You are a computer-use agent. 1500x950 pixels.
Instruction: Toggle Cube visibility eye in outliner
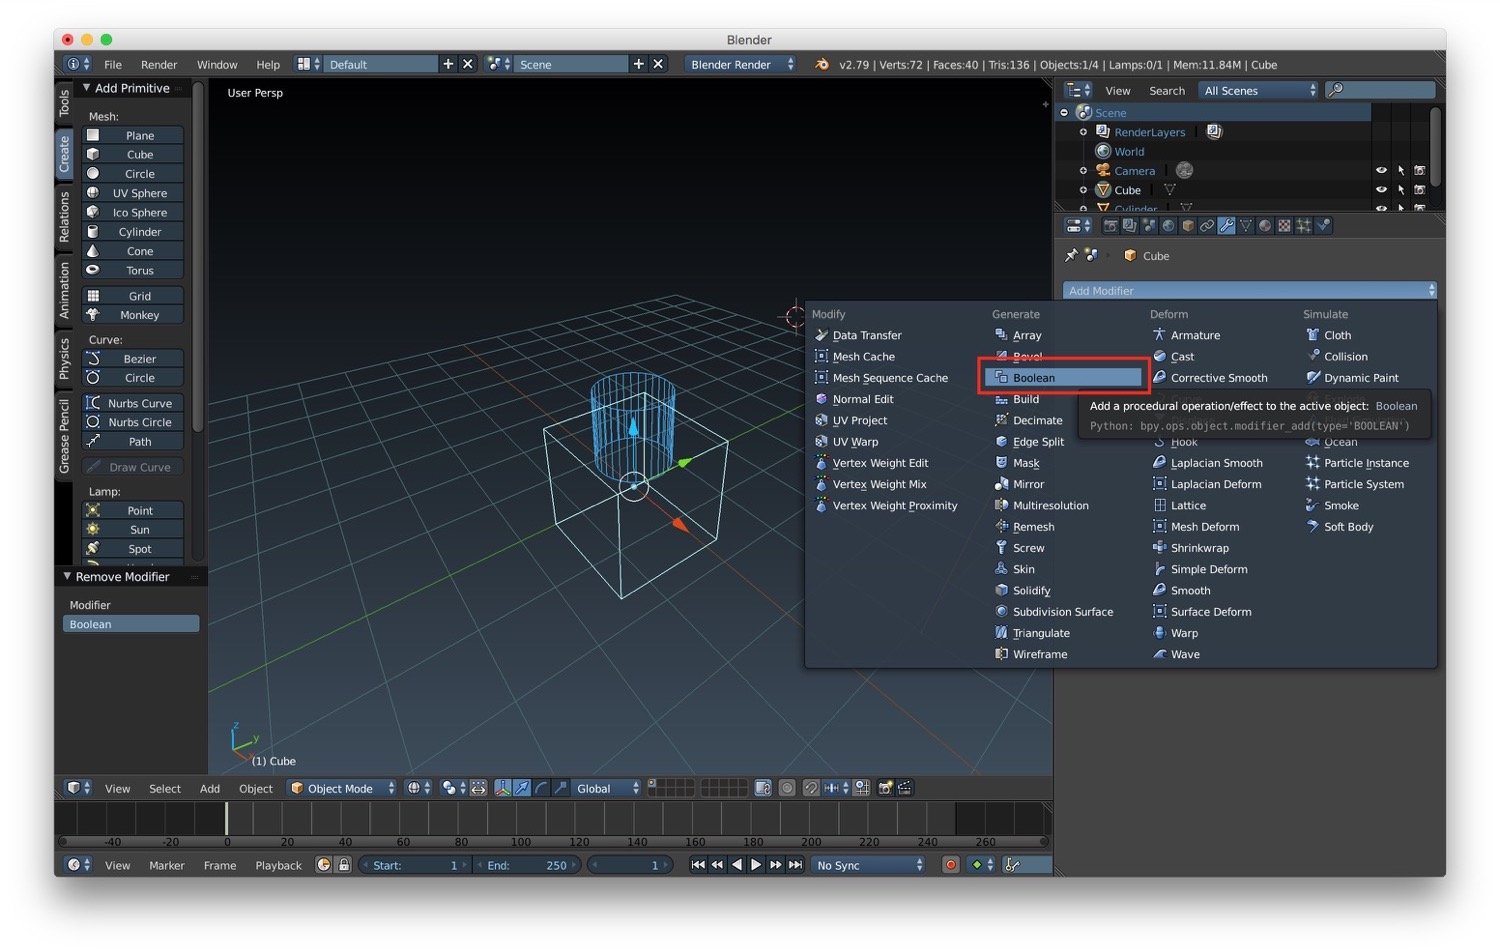click(x=1381, y=190)
